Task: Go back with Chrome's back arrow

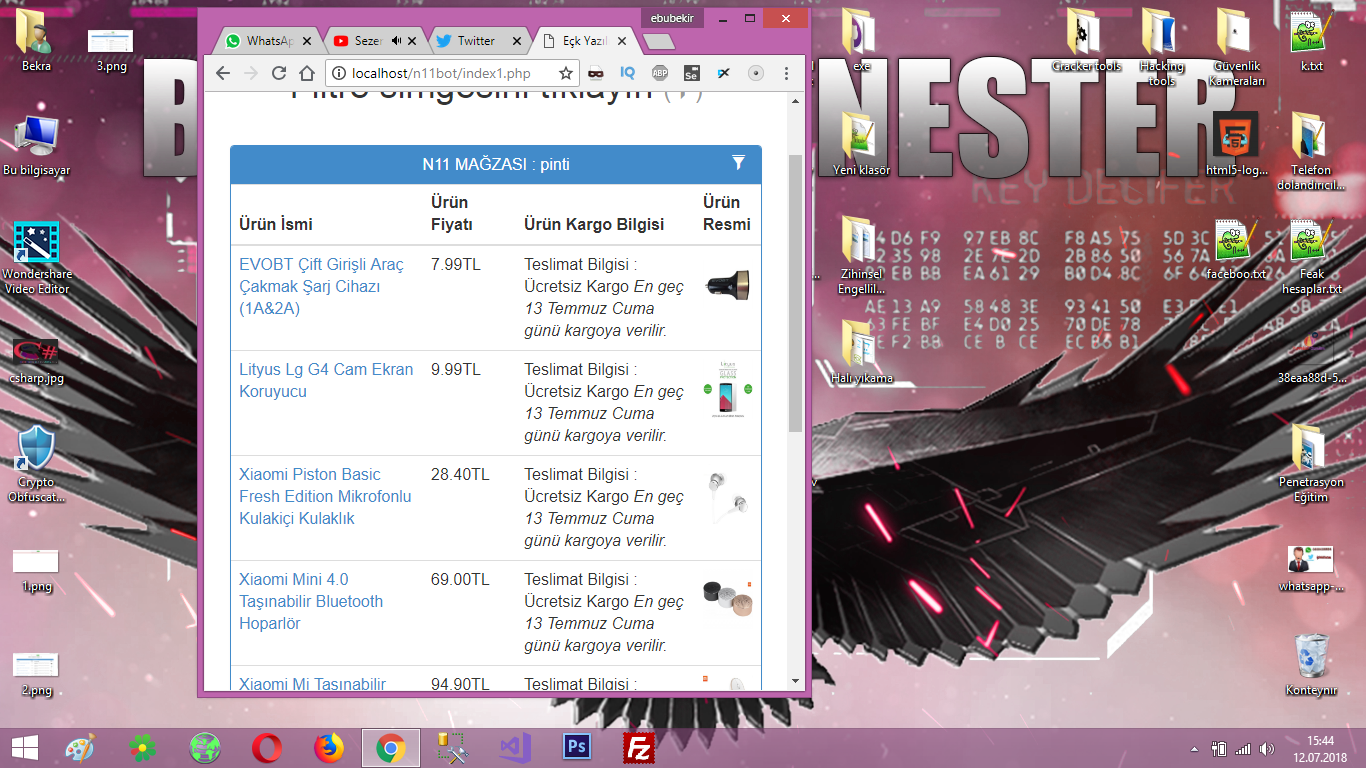Action: click(x=223, y=73)
